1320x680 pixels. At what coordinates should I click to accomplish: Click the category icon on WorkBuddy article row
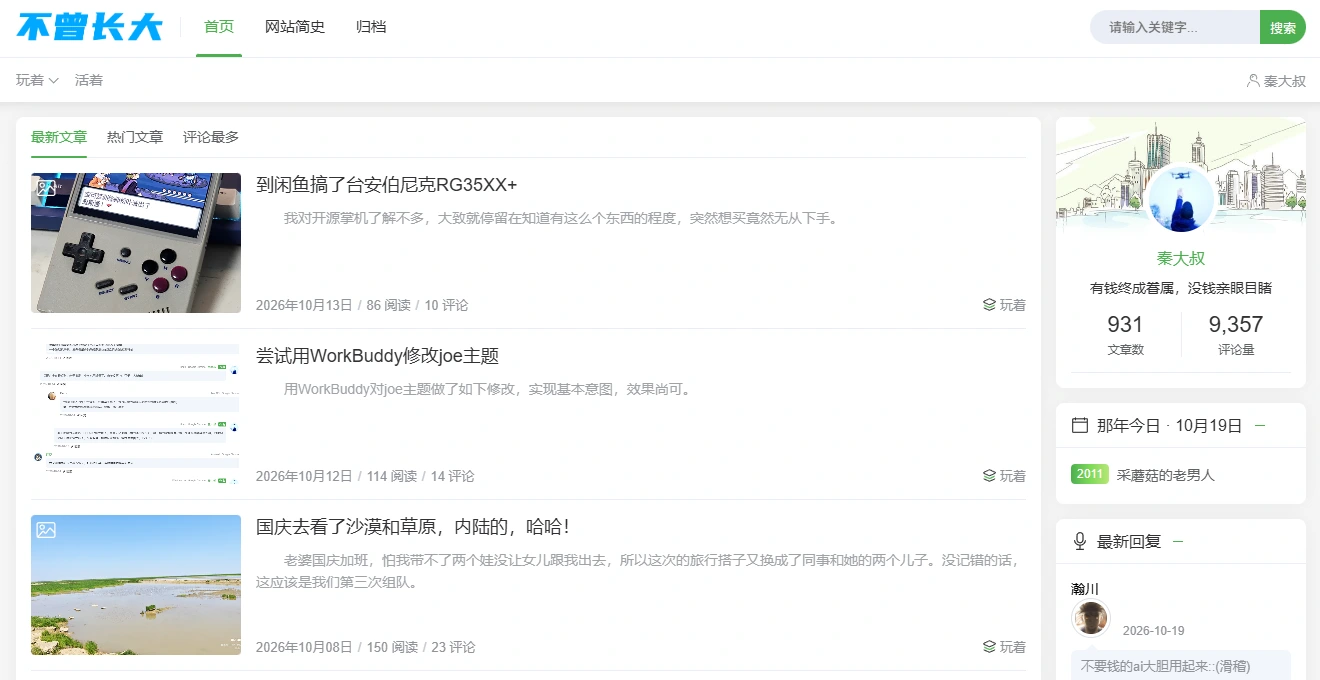(x=989, y=476)
